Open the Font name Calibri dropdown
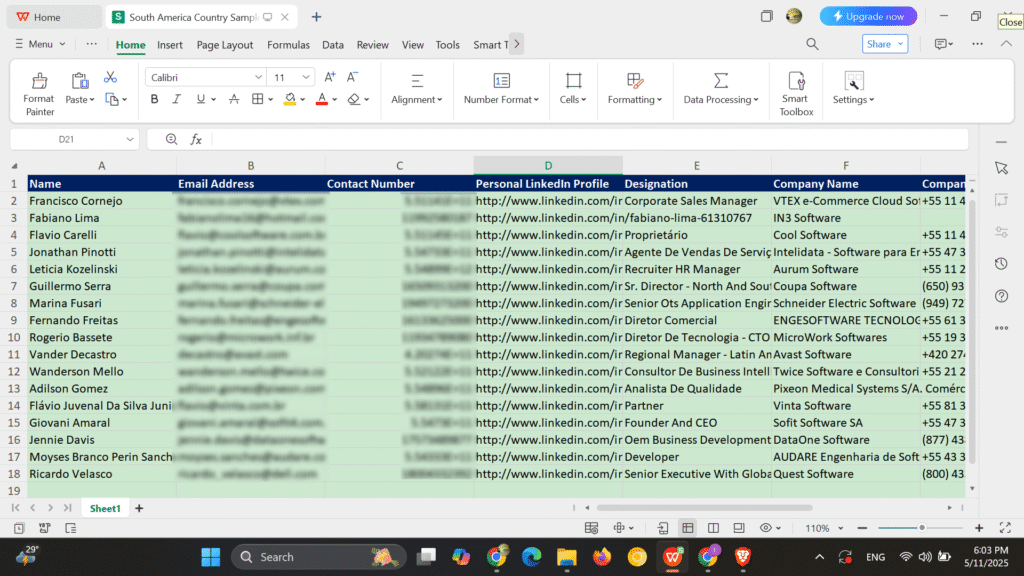 [x=258, y=77]
